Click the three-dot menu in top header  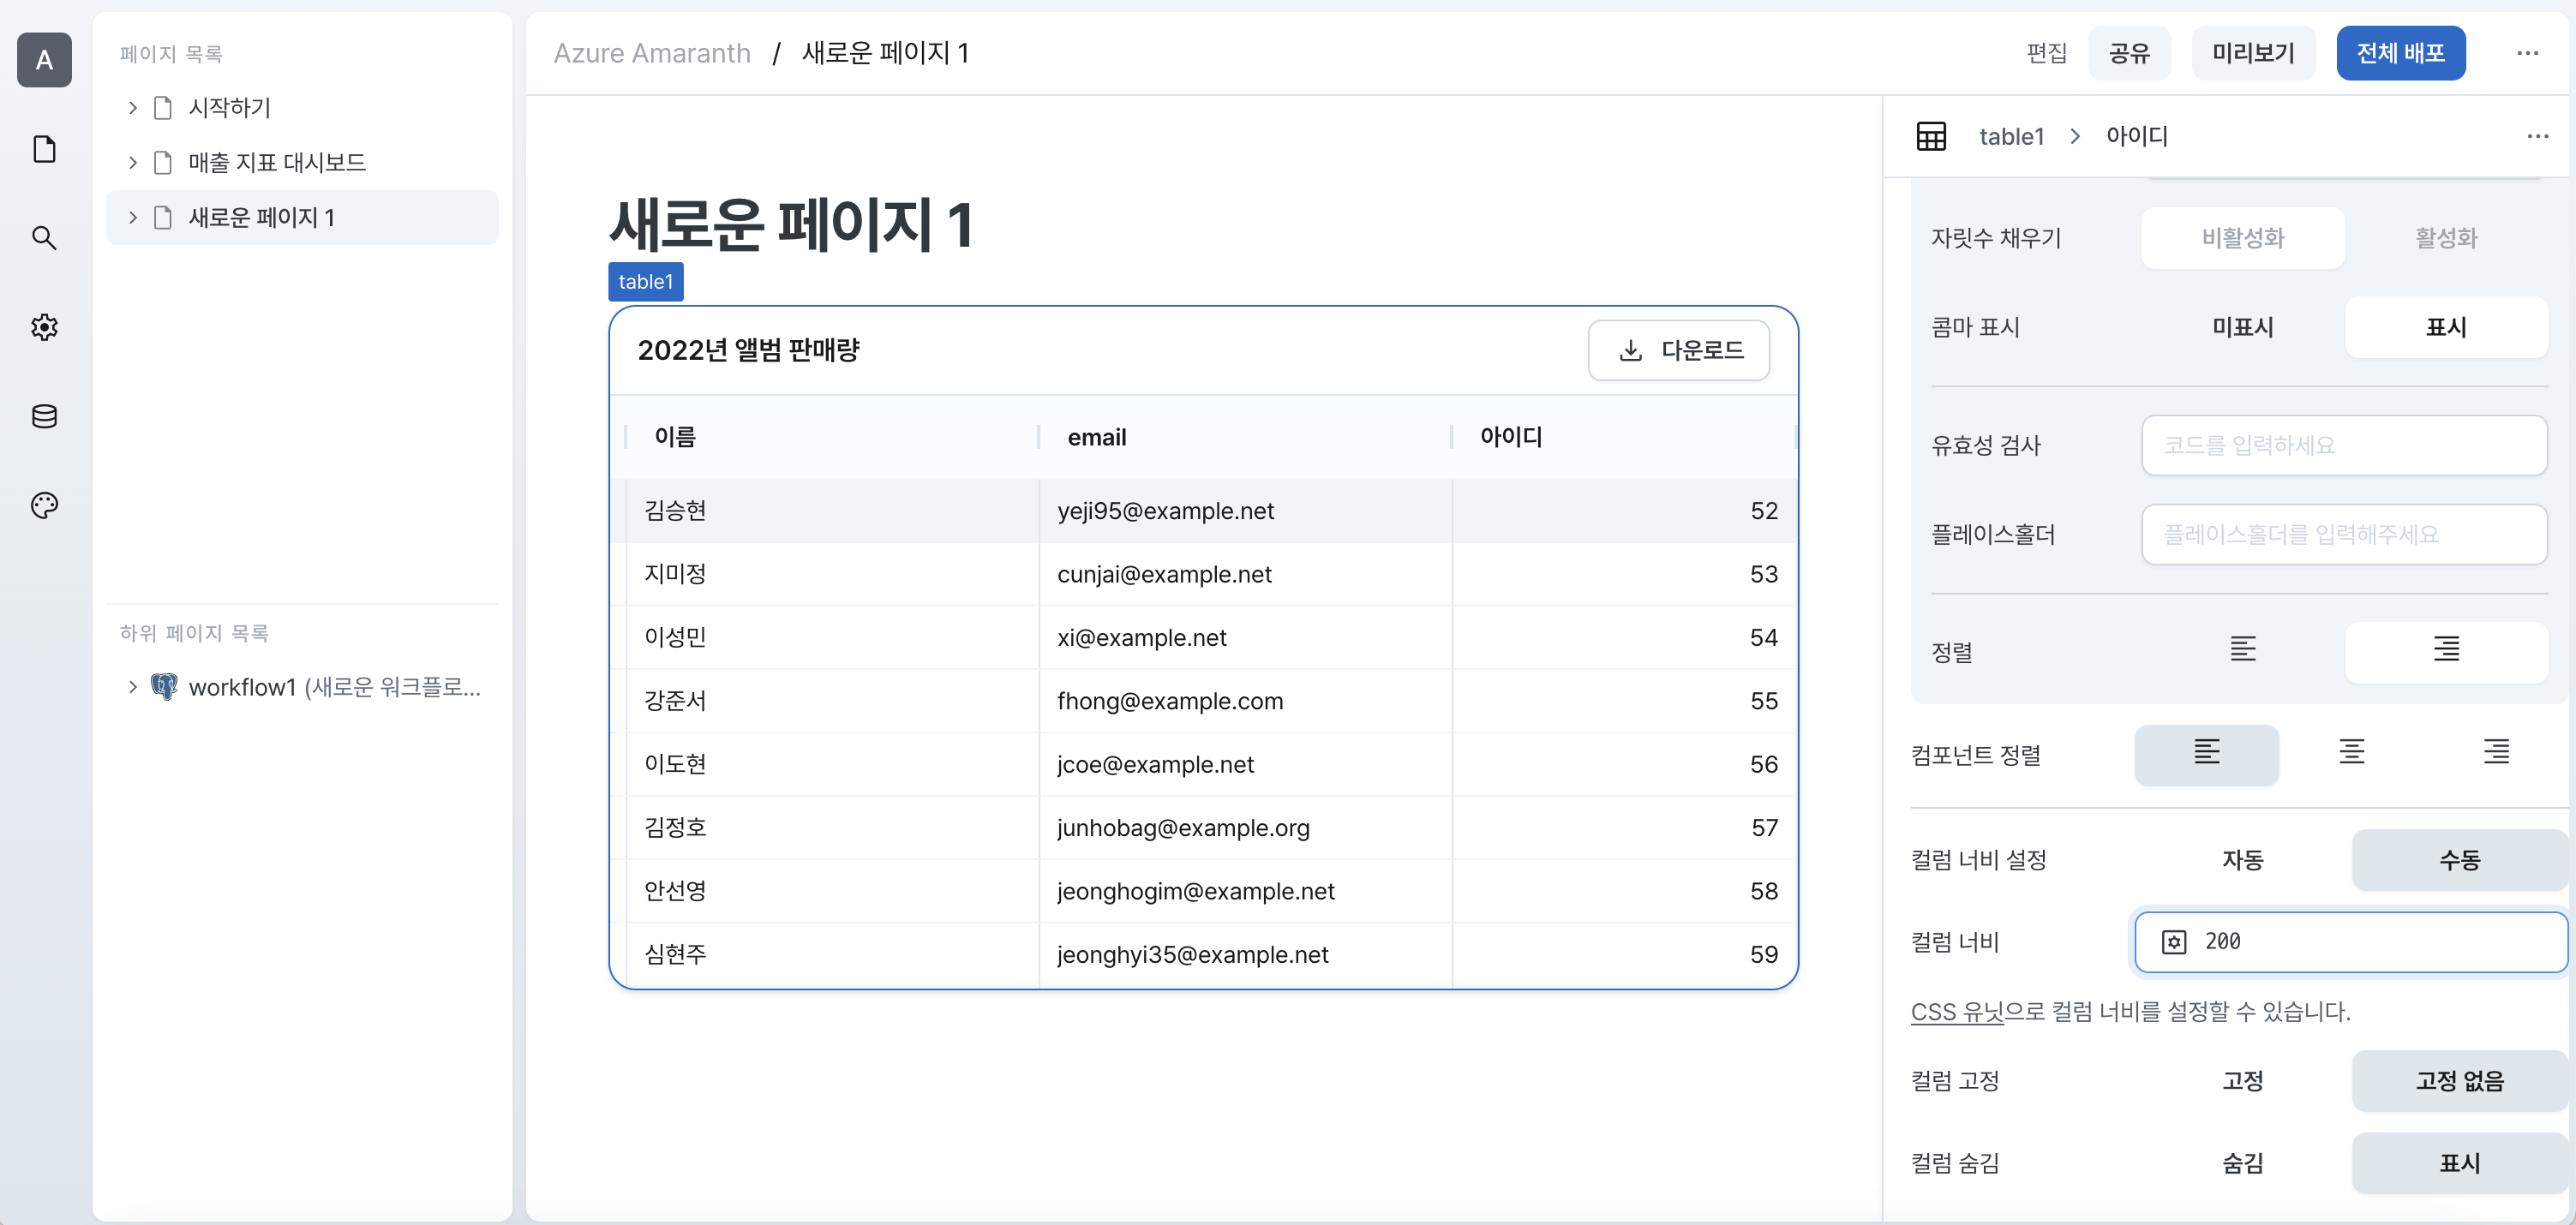coord(2527,53)
